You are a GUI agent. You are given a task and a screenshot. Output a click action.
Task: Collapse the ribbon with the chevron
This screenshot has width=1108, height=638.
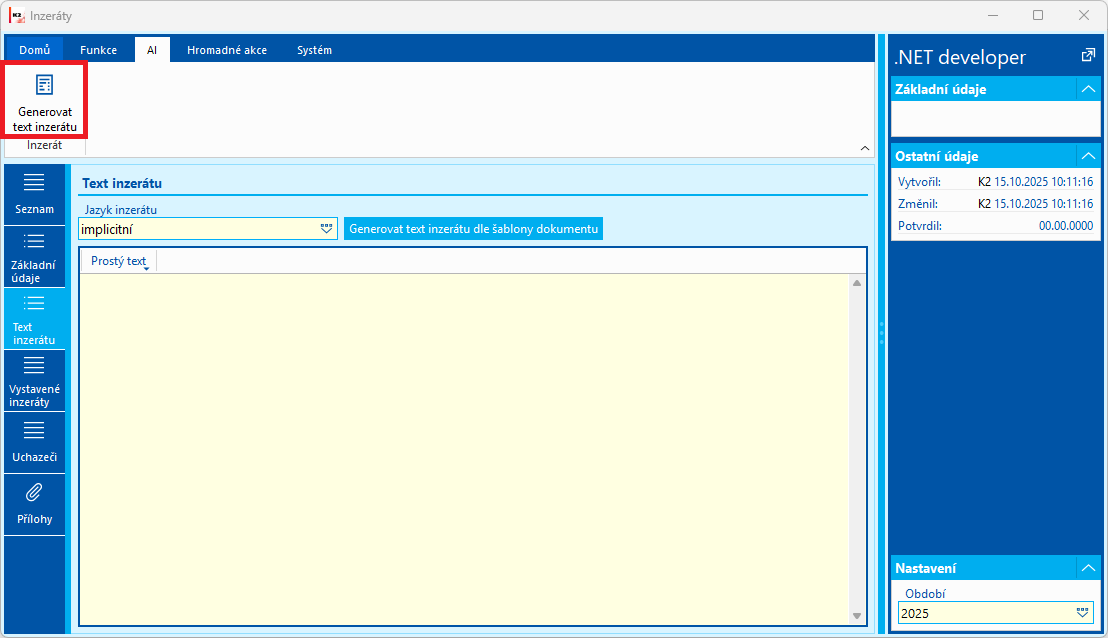(865, 148)
